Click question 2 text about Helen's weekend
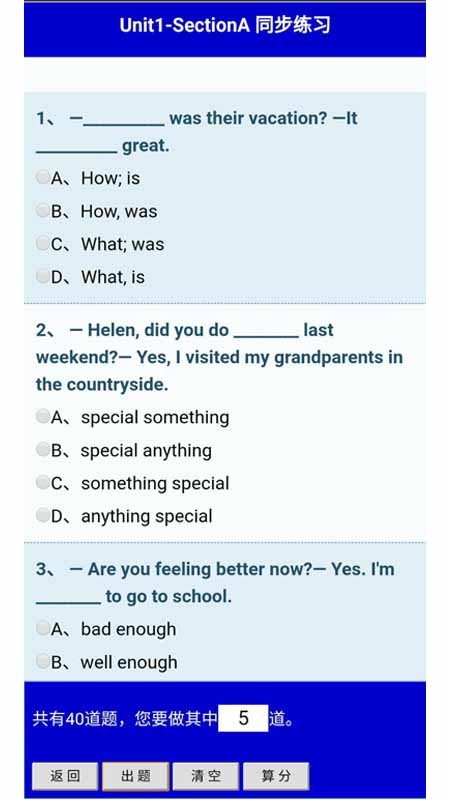The width and height of the screenshot is (450, 800). (219, 357)
